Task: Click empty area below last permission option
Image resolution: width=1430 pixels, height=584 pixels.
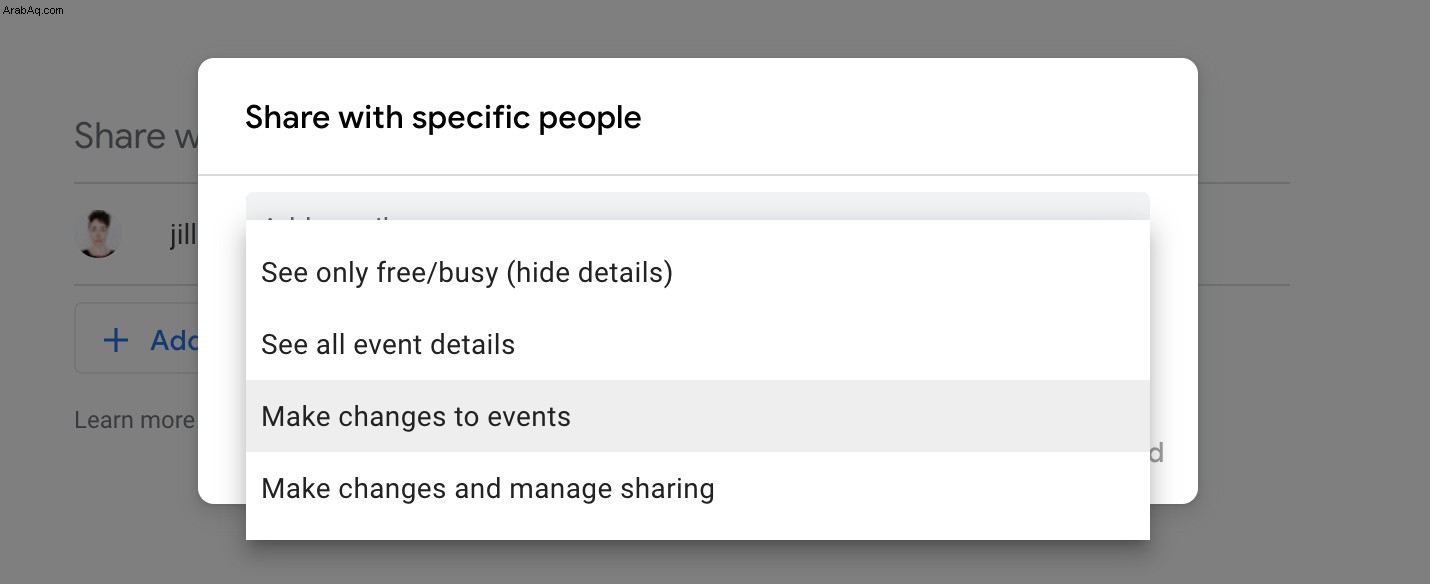Action: 697,532
